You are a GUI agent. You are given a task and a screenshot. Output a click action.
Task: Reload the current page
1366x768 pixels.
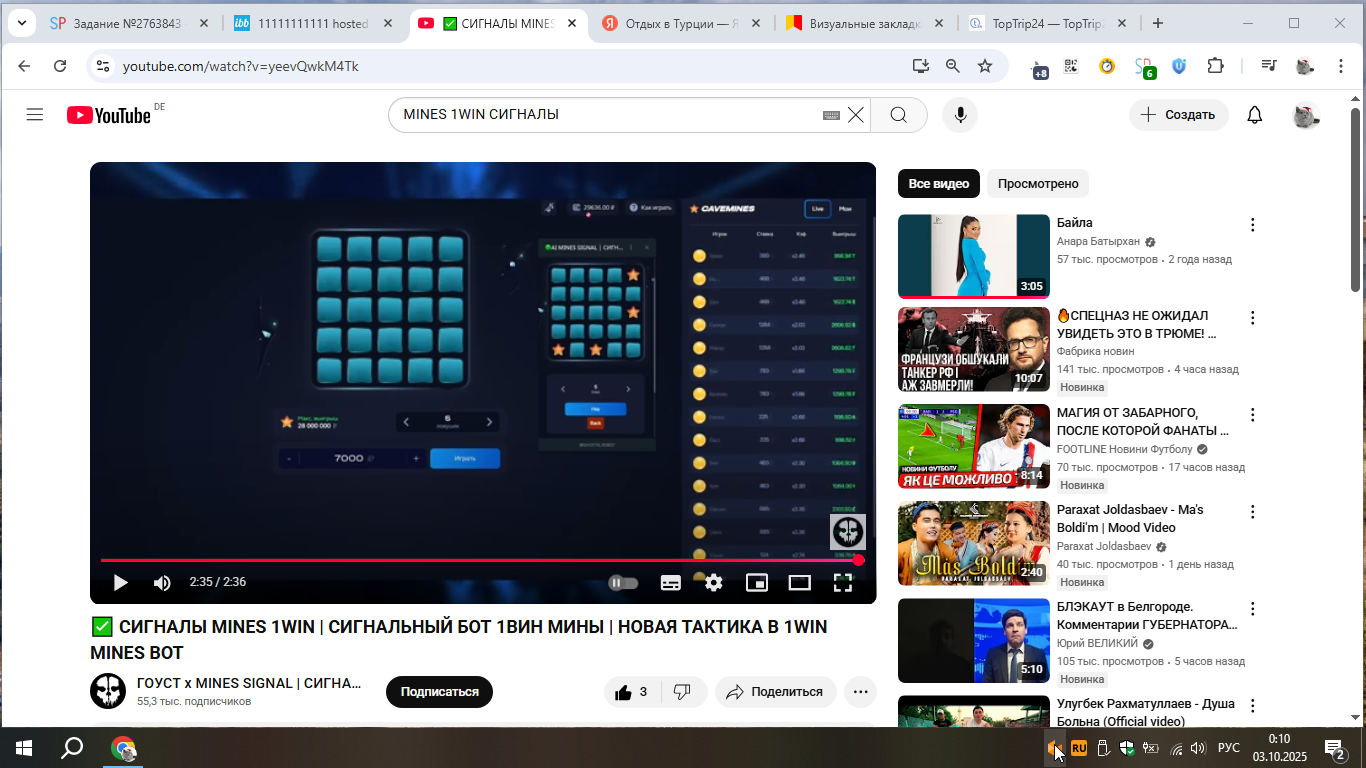60,66
